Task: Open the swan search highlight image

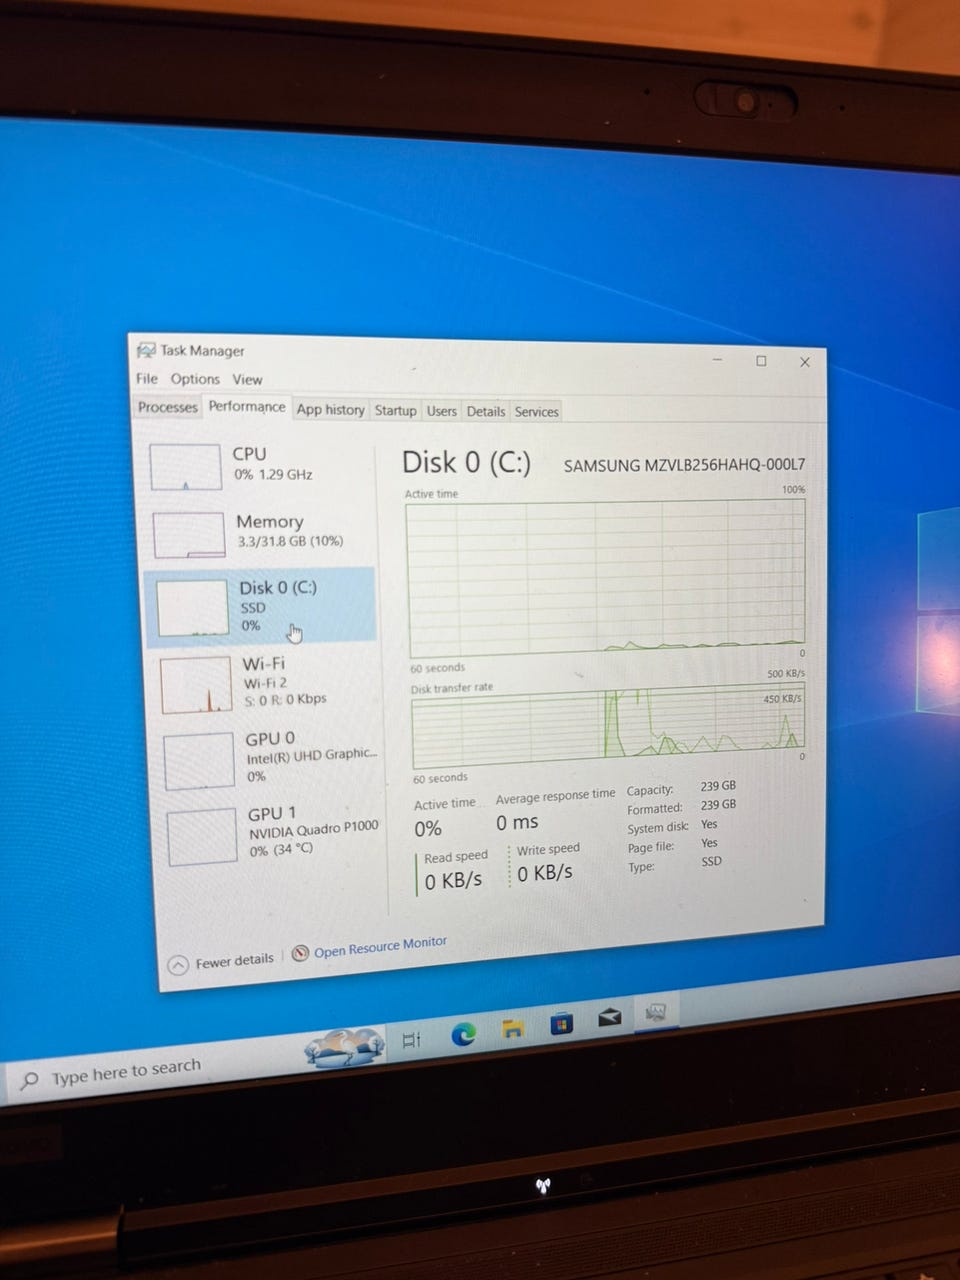Action: pyautogui.click(x=344, y=1046)
